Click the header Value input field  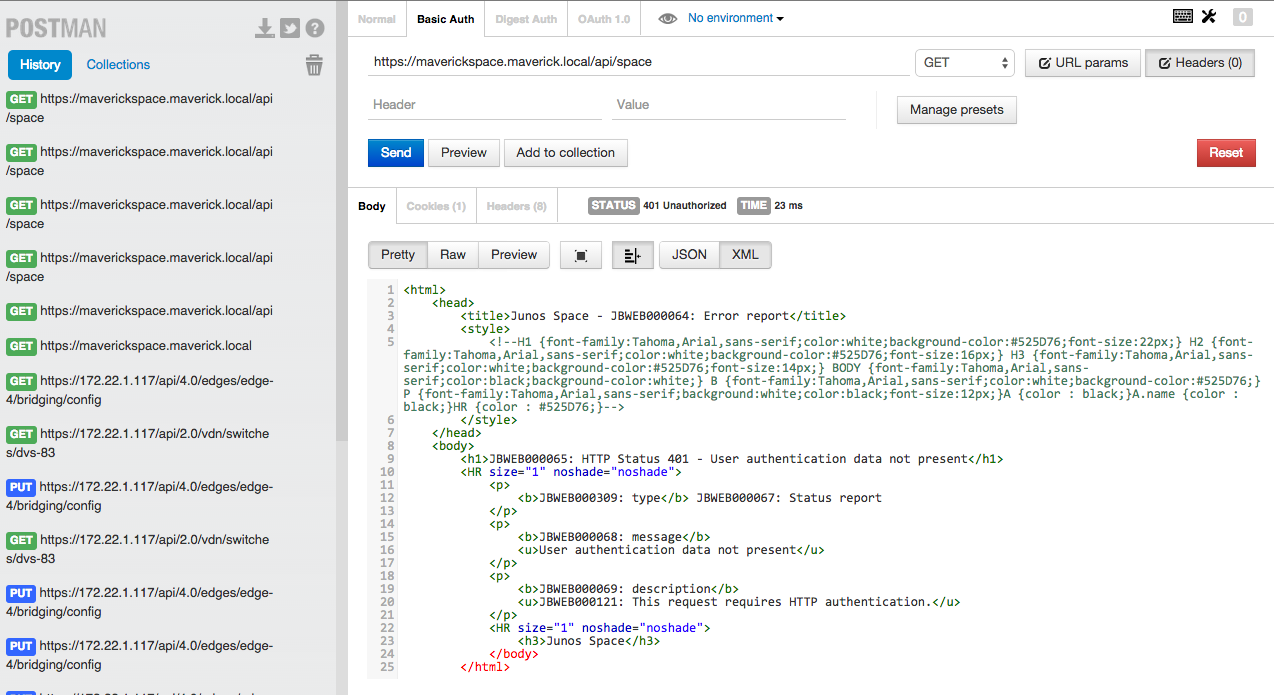coord(729,105)
